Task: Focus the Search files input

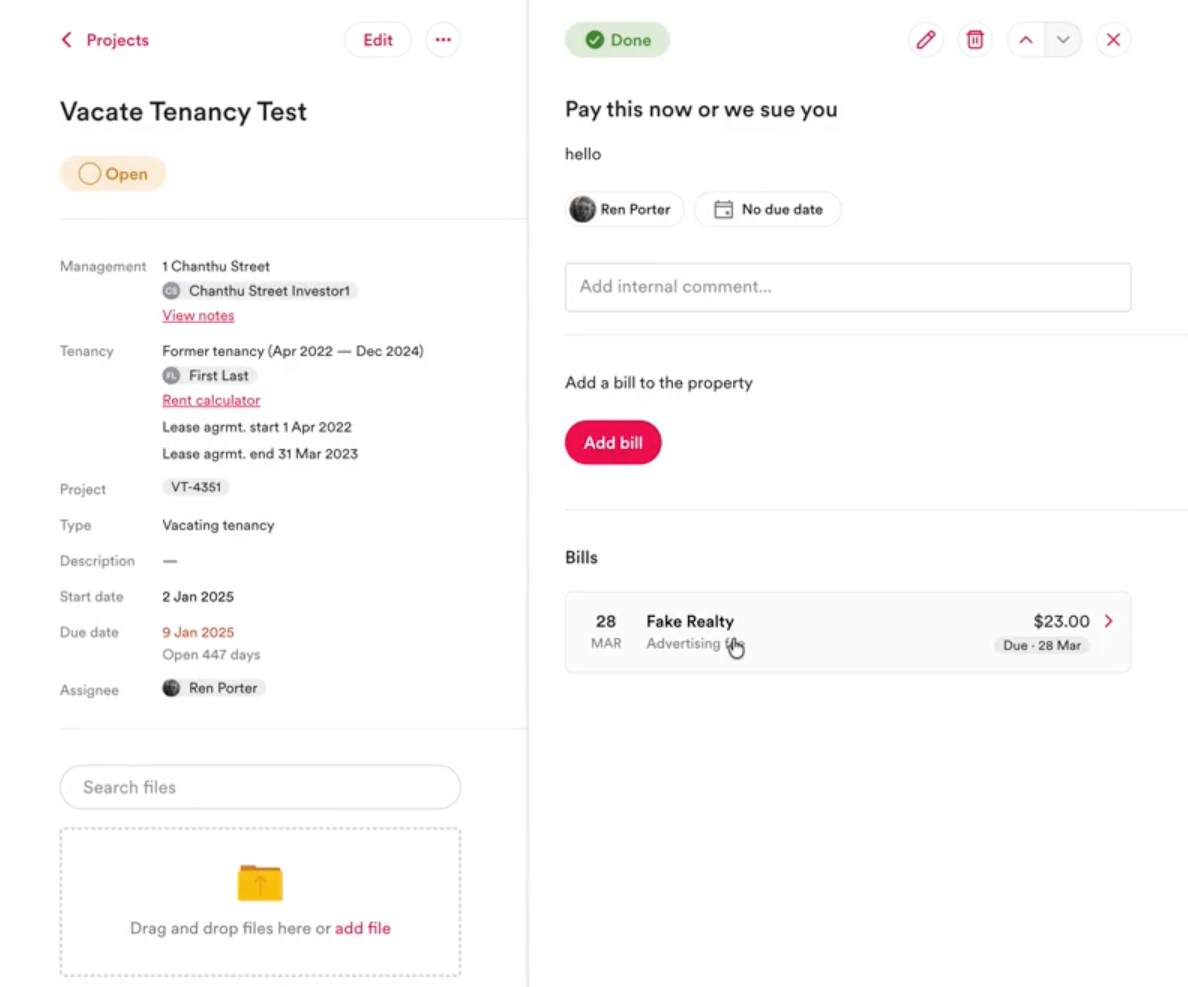Action: 260,787
